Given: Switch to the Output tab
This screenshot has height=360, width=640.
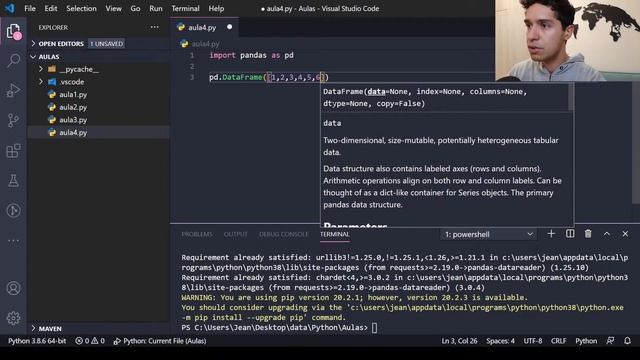Looking at the screenshot, I should click(x=236, y=234).
